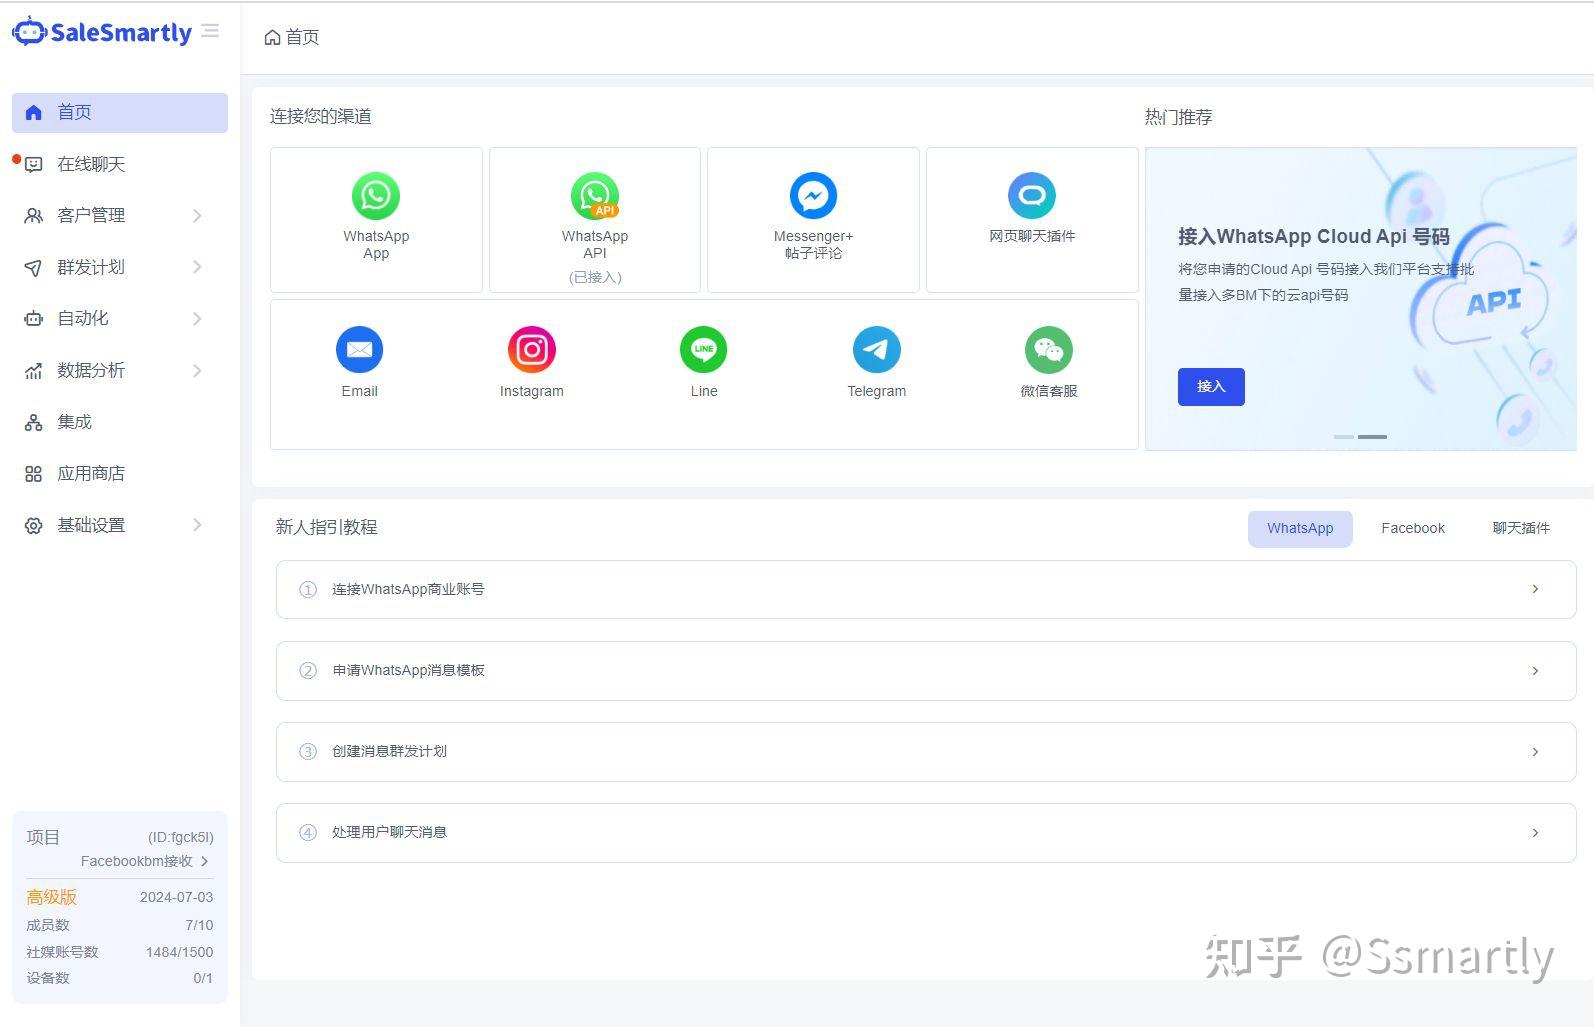Expand the 客户管理 submenu chevron
Screen dimensions: 1594x1027
[x=197, y=216]
